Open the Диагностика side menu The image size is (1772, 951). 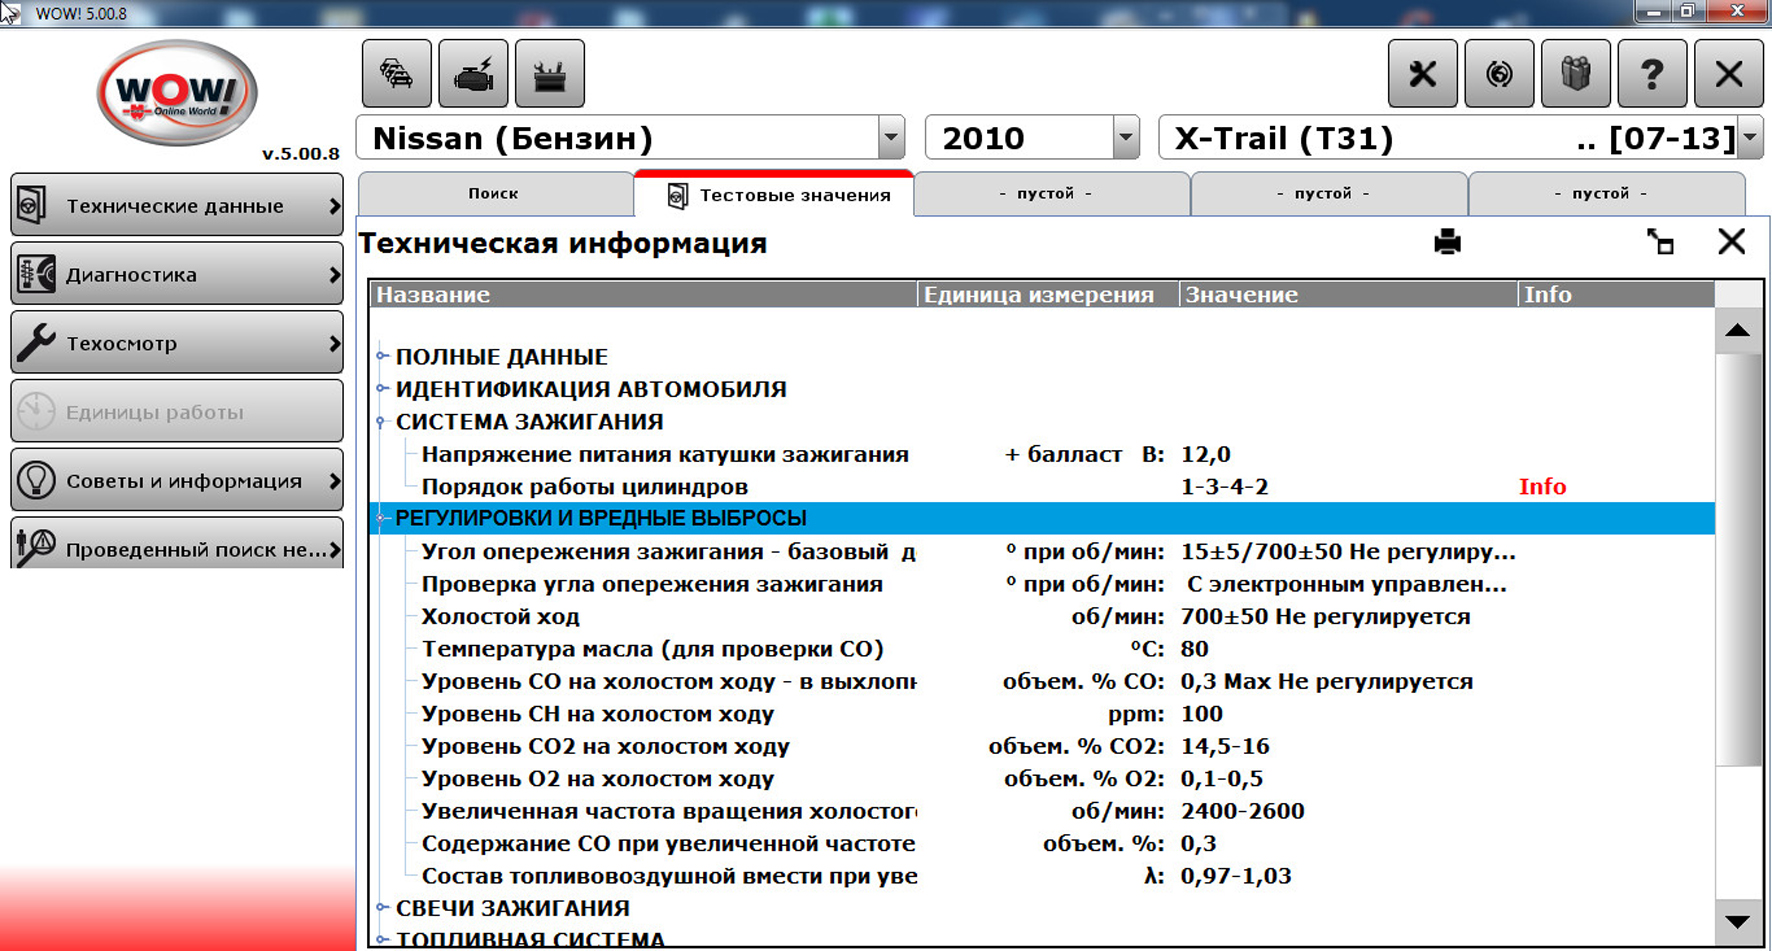177,274
